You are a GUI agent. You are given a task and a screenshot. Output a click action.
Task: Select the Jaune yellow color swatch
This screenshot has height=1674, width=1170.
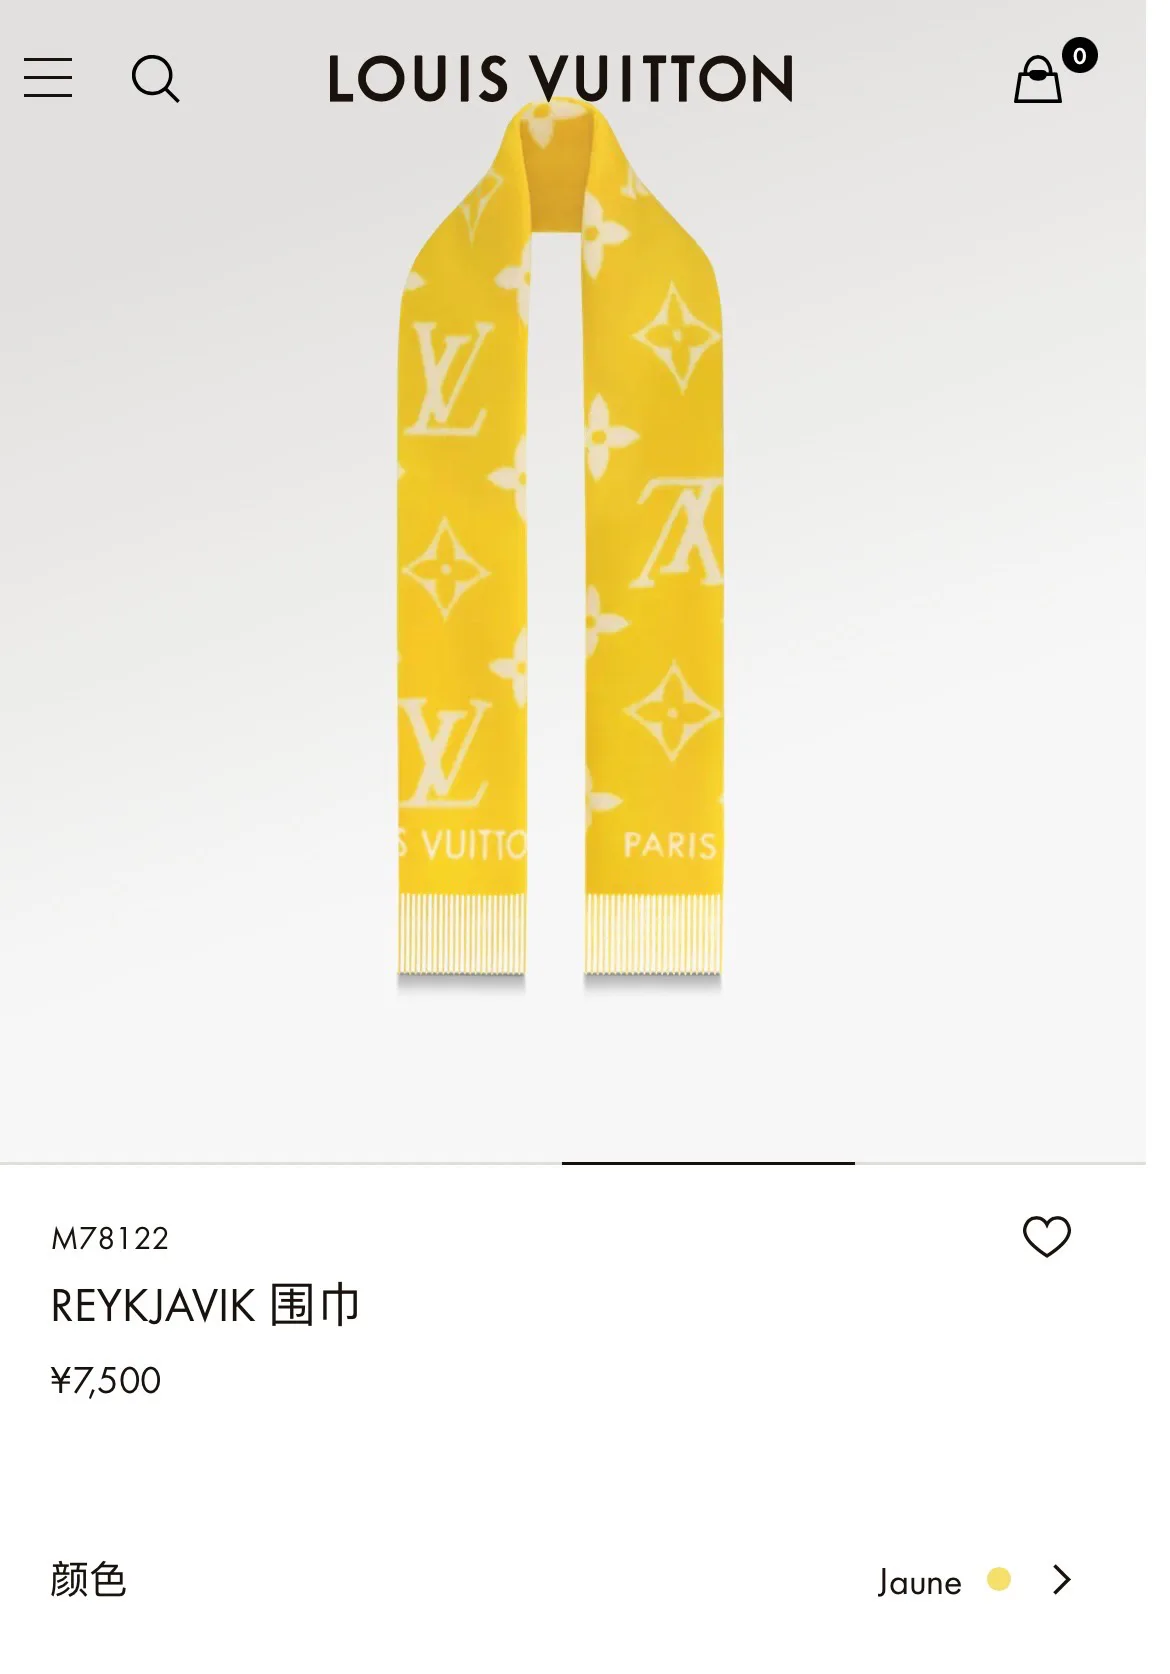pos(998,1579)
